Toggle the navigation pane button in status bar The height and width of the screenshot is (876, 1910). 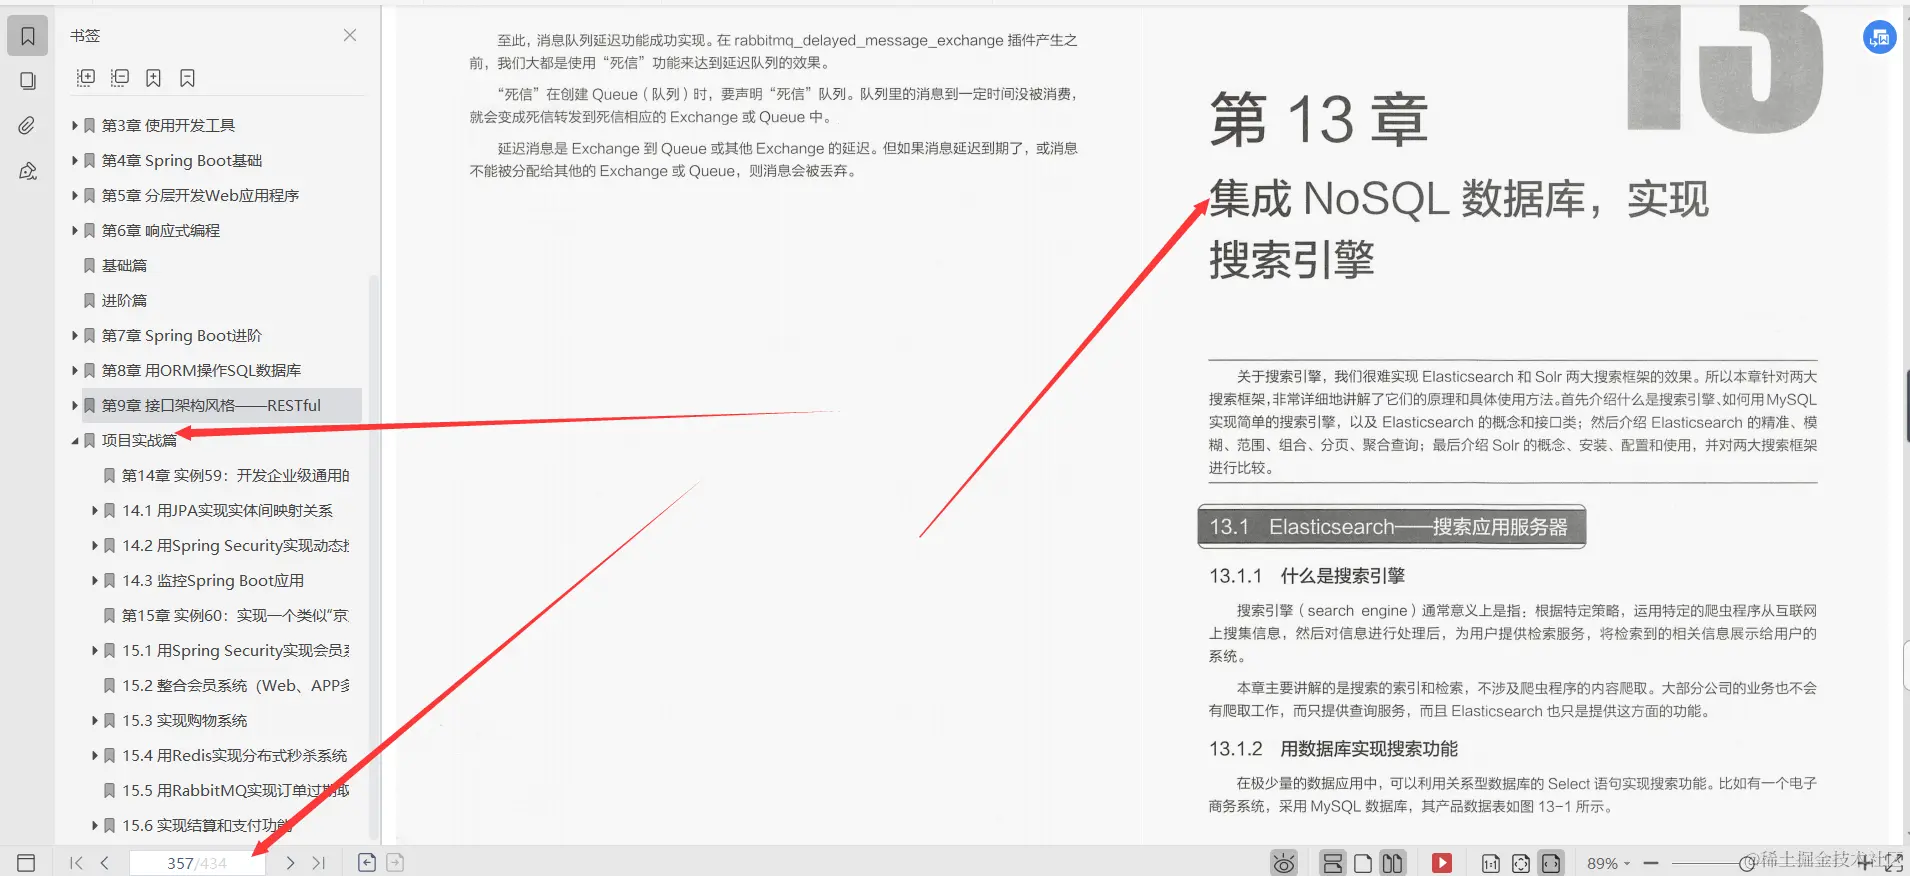[27, 862]
